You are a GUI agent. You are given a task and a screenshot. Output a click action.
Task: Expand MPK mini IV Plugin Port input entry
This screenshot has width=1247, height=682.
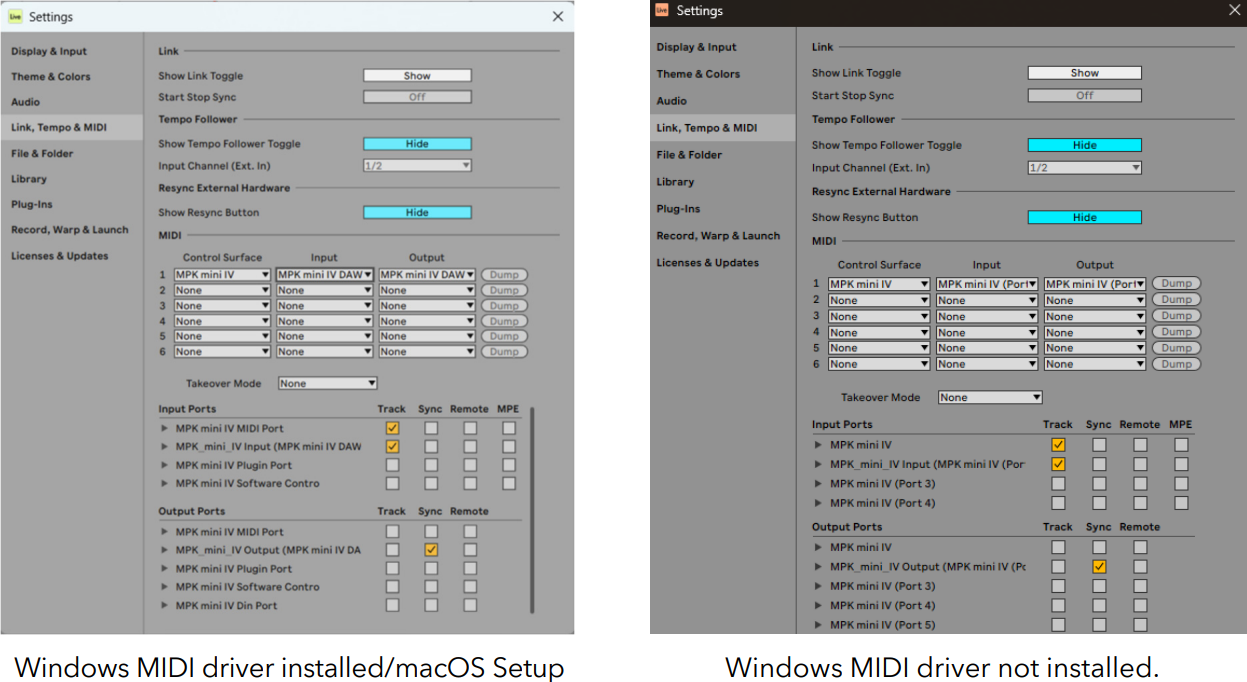165,465
